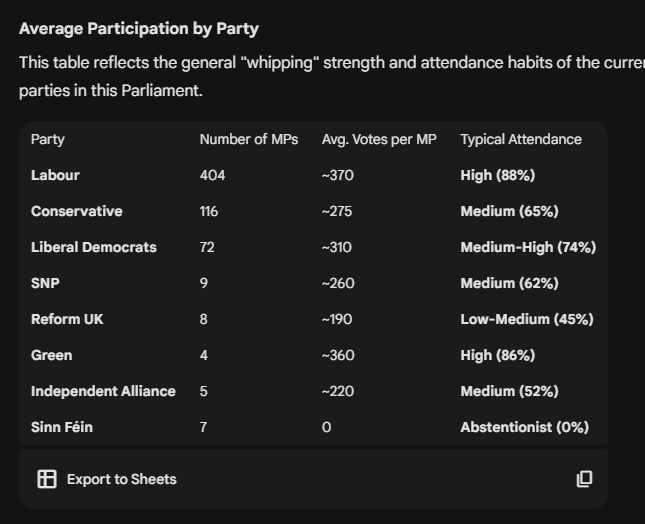Click the Number of MPs column header
645x524 pixels.
249,139
